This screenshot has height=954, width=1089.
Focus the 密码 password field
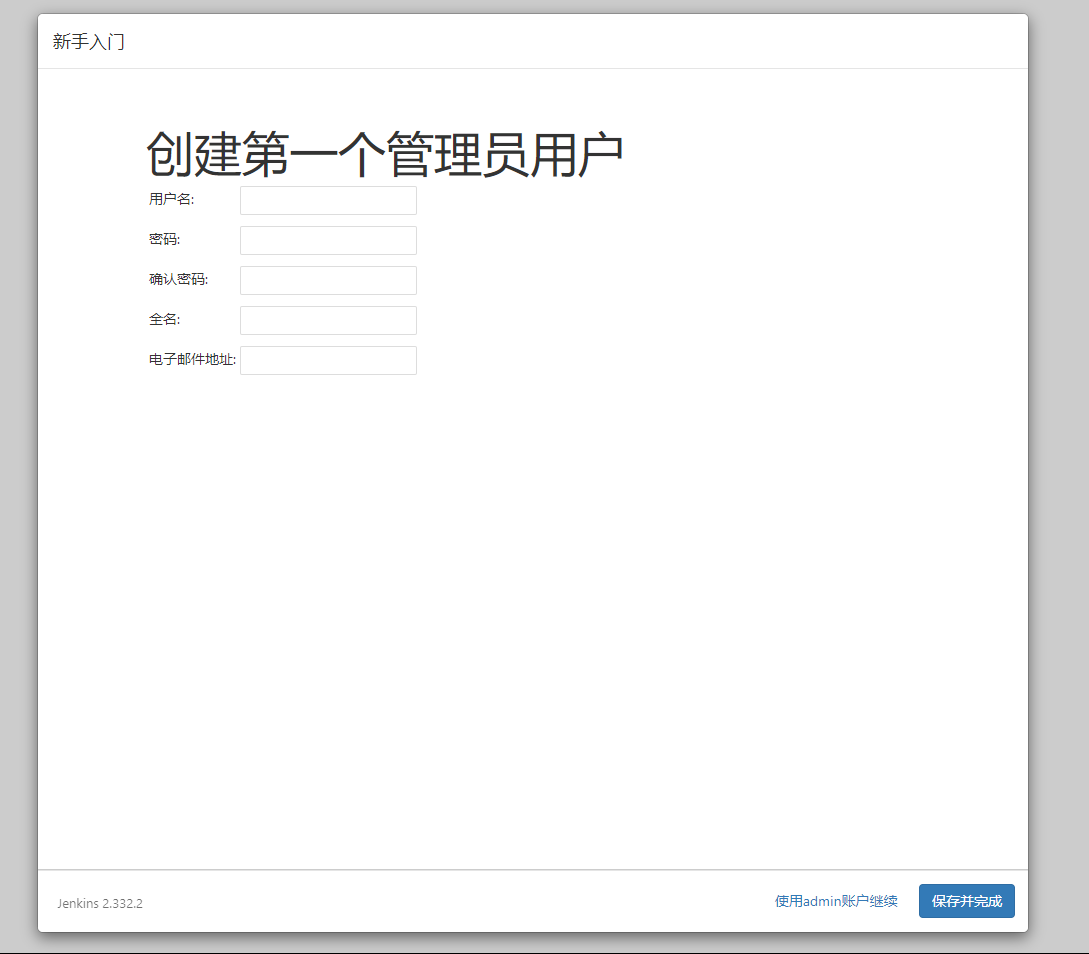328,240
